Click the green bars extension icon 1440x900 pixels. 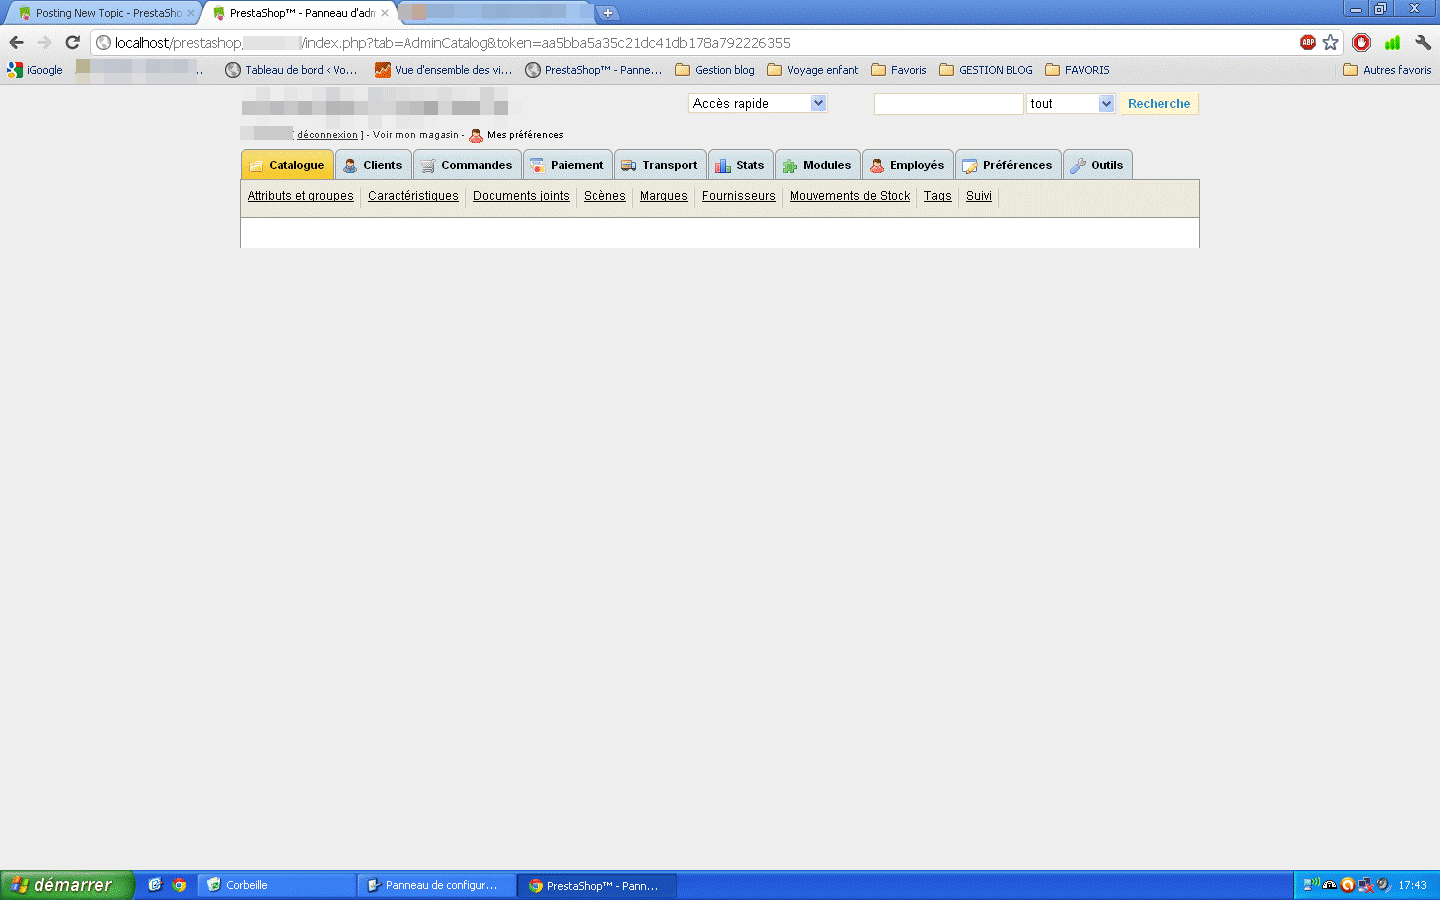(x=1392, y=42)
